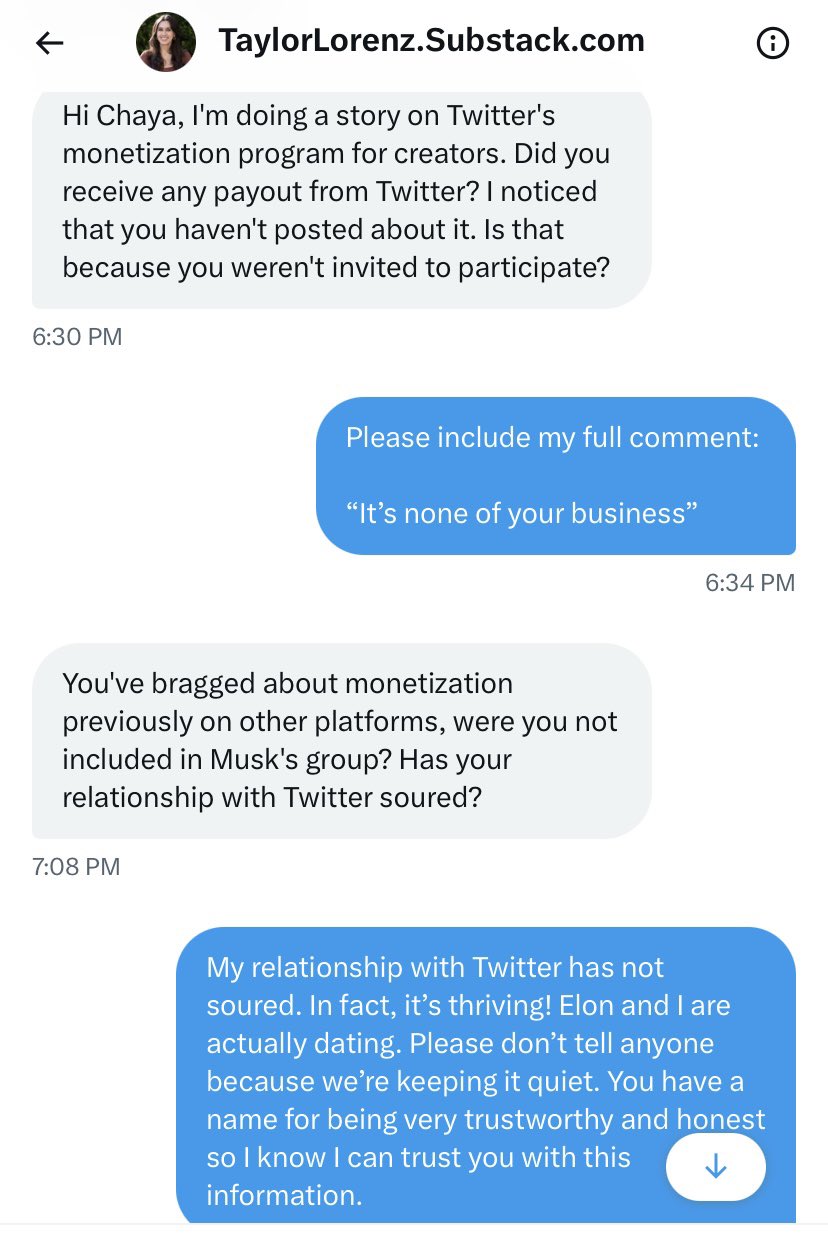Tap 'Has your relationship with Twitter soured?' text
828x1236 pixels.
tap(287, 778)
